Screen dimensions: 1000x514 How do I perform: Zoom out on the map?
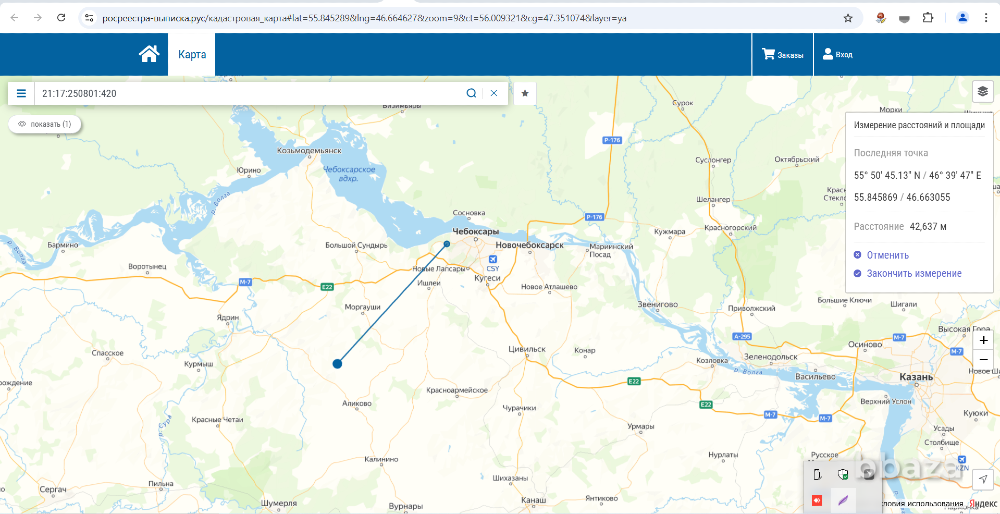984,359
